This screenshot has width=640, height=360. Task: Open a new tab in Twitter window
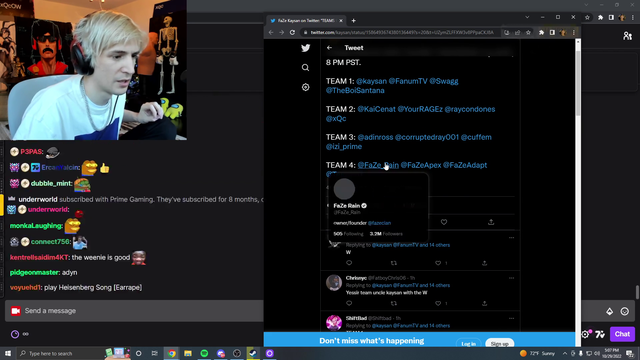point(353,20)
